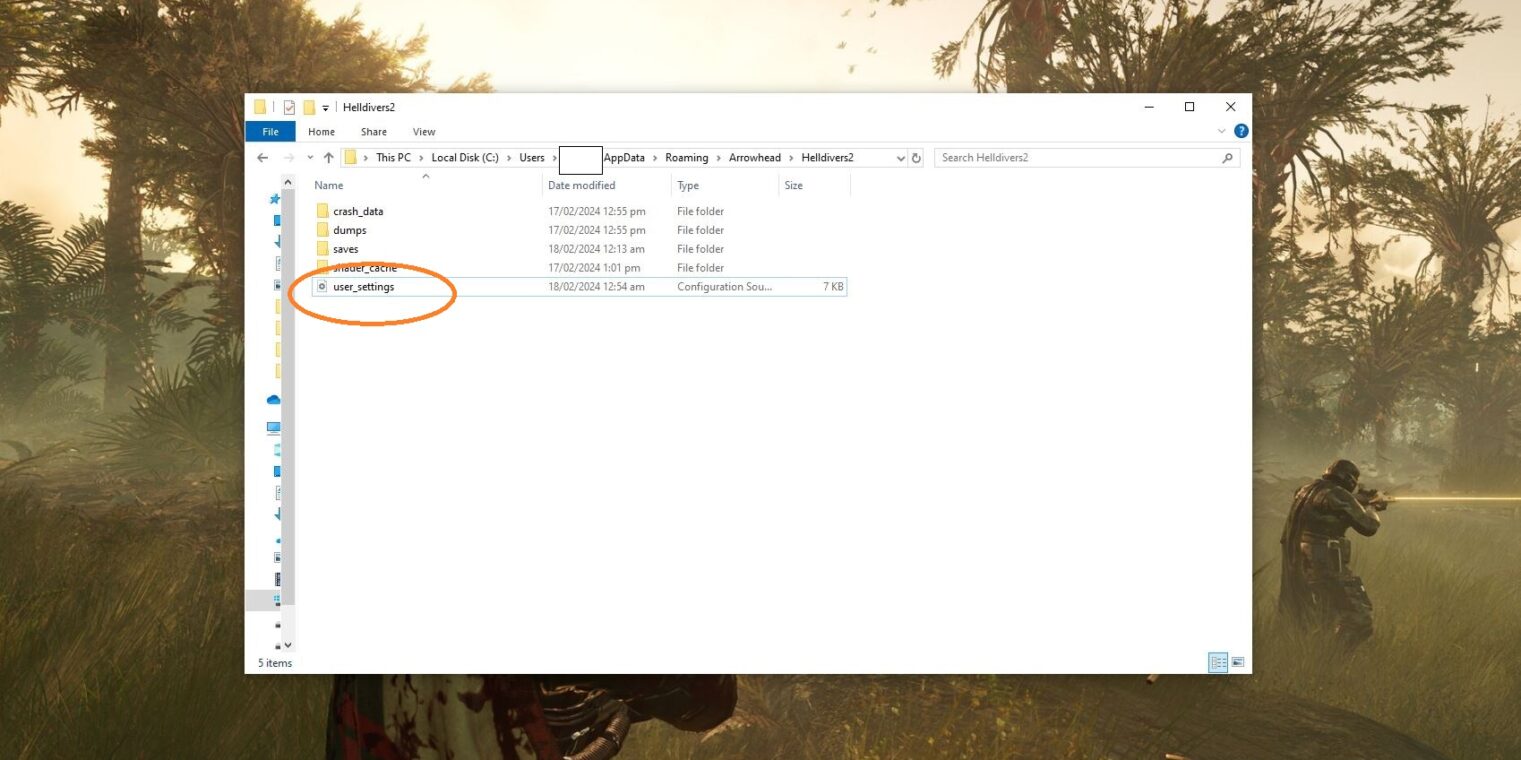1521x760 pixels.
Task: Select Roaming in address path
Action: (x=687, y=158)
